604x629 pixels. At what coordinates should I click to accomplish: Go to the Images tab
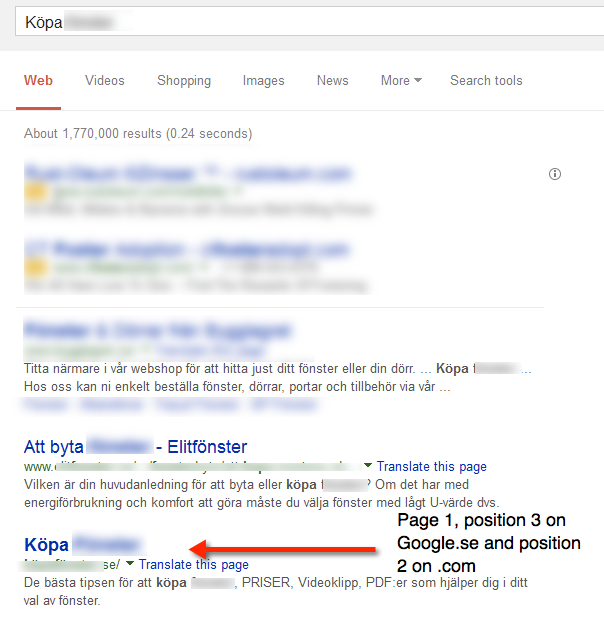point(263,81)
